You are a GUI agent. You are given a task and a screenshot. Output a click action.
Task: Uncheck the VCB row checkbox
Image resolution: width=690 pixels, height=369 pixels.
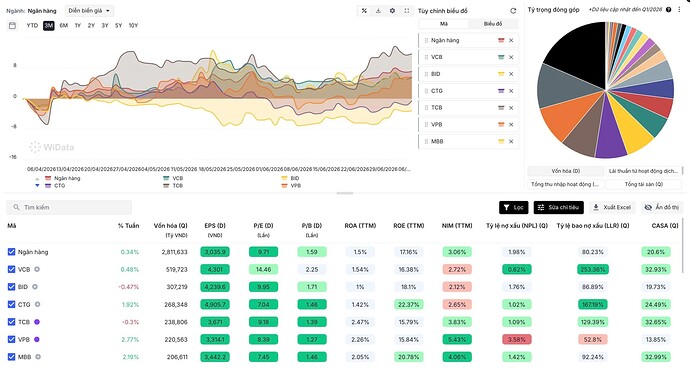click(11, 269)
